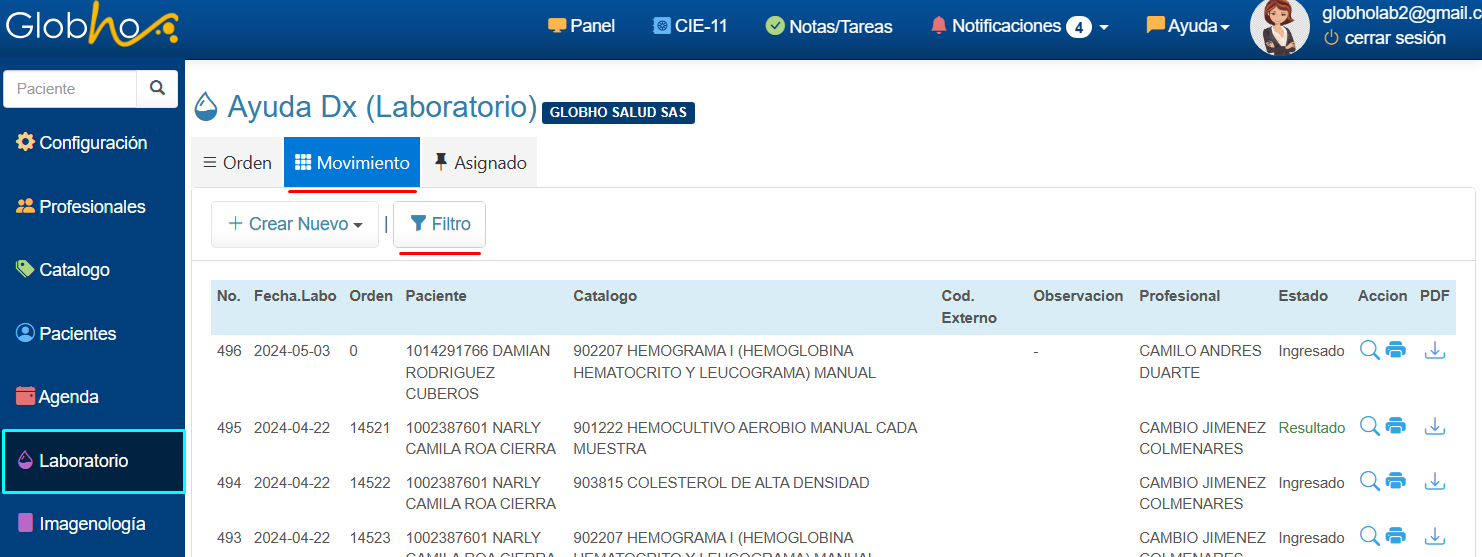Open CIE-11 from the top navigation
This screenshot has height=557, width=1482.
pos(690,26)
